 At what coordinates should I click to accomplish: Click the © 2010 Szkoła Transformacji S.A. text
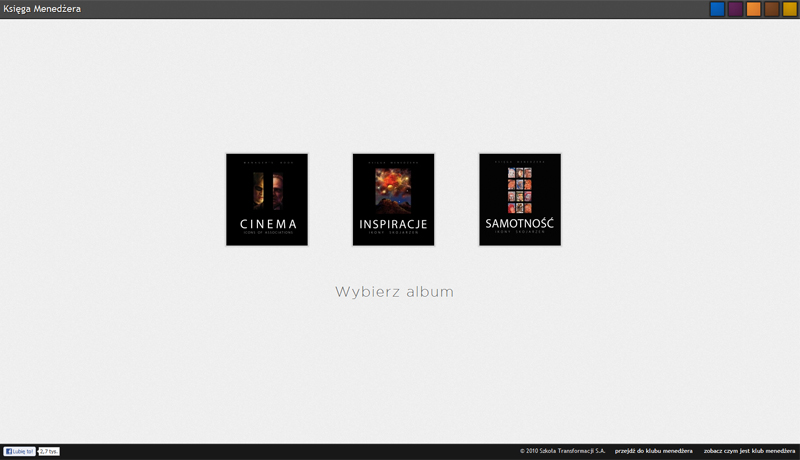coord(562,451)
